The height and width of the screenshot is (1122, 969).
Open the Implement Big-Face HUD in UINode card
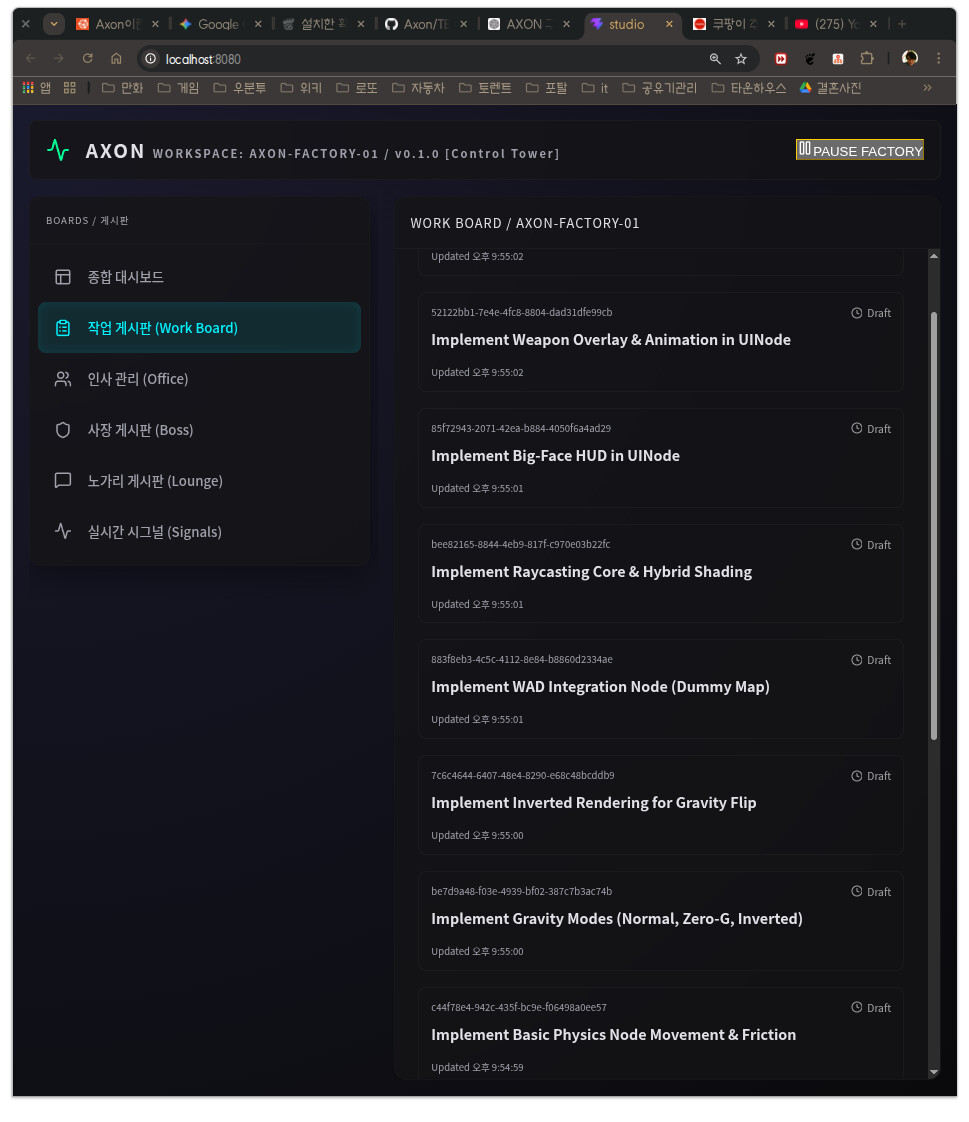660,456
